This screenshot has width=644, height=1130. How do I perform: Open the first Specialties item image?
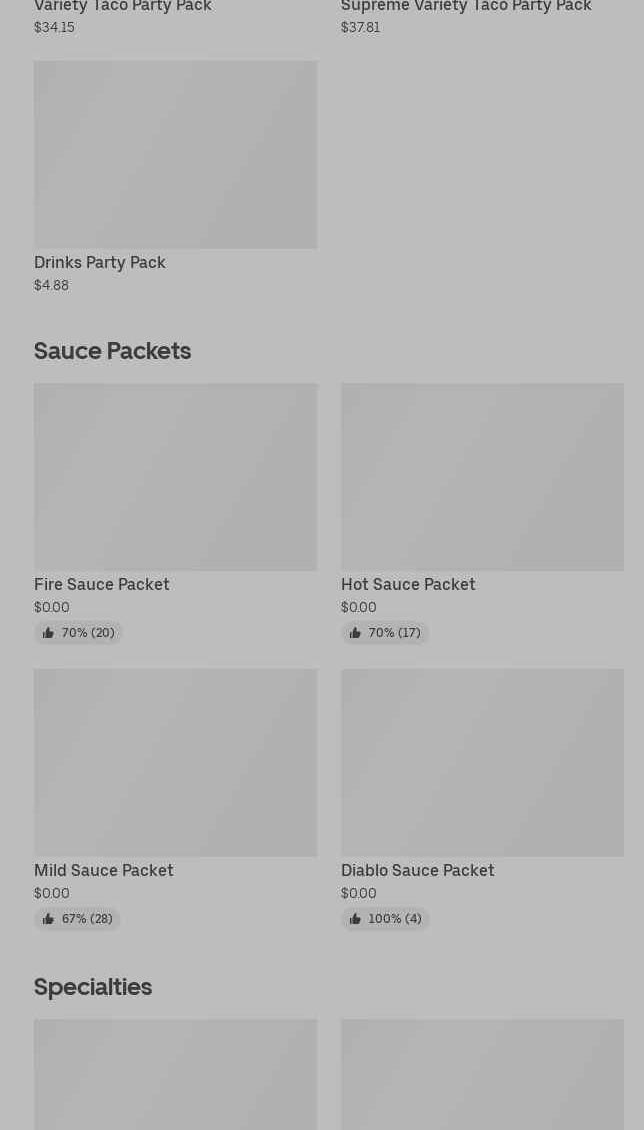[x=175, y=1075]
